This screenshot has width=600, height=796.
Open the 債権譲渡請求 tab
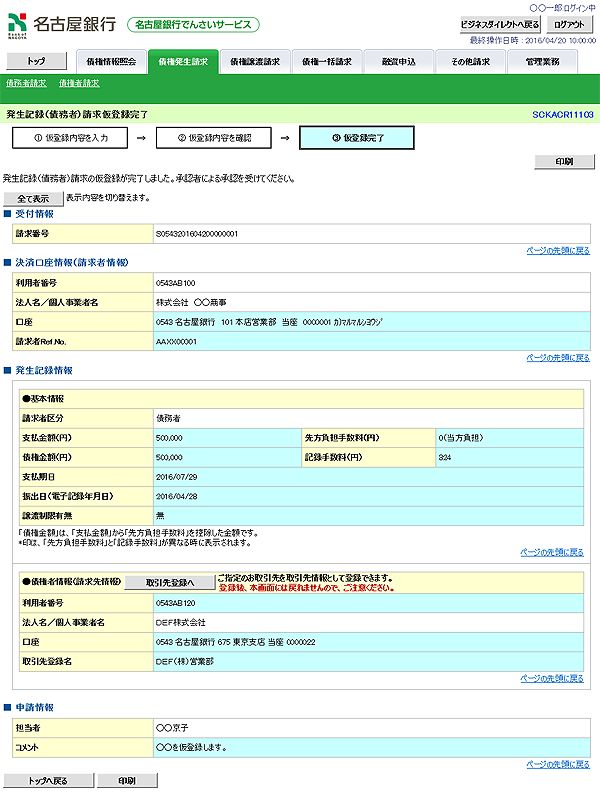click(255, 62)
